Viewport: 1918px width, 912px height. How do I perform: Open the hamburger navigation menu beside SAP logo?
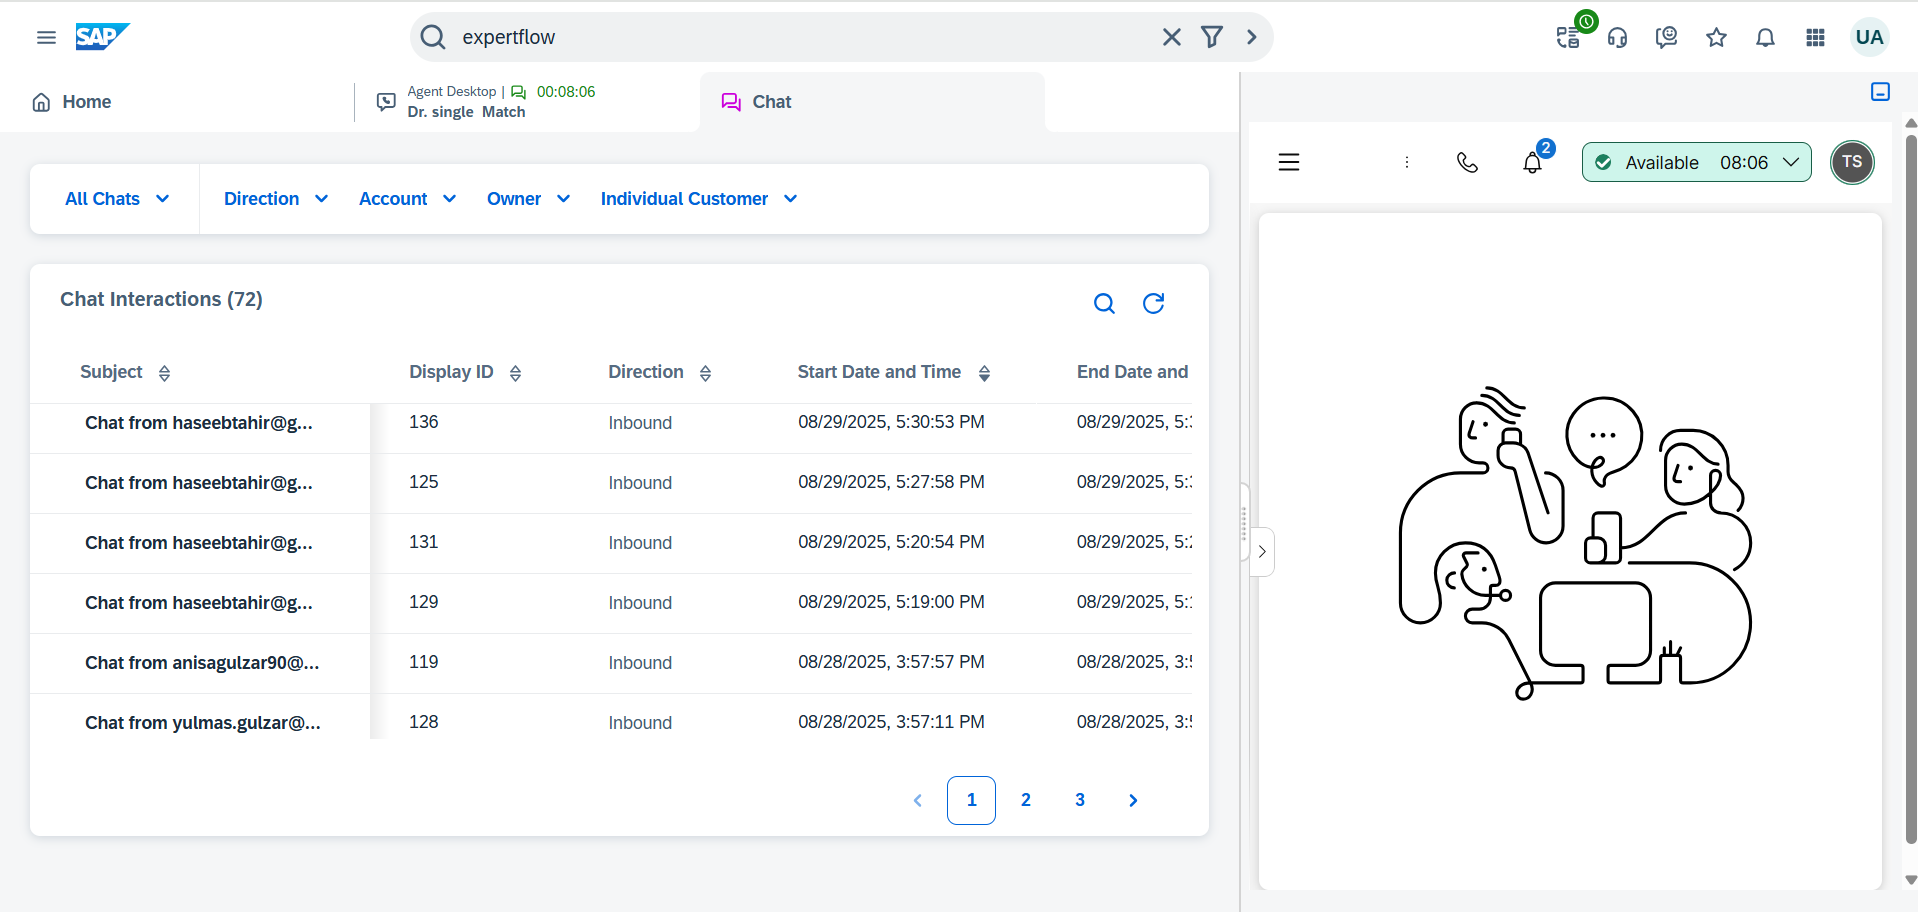click(x=46, y=37)
